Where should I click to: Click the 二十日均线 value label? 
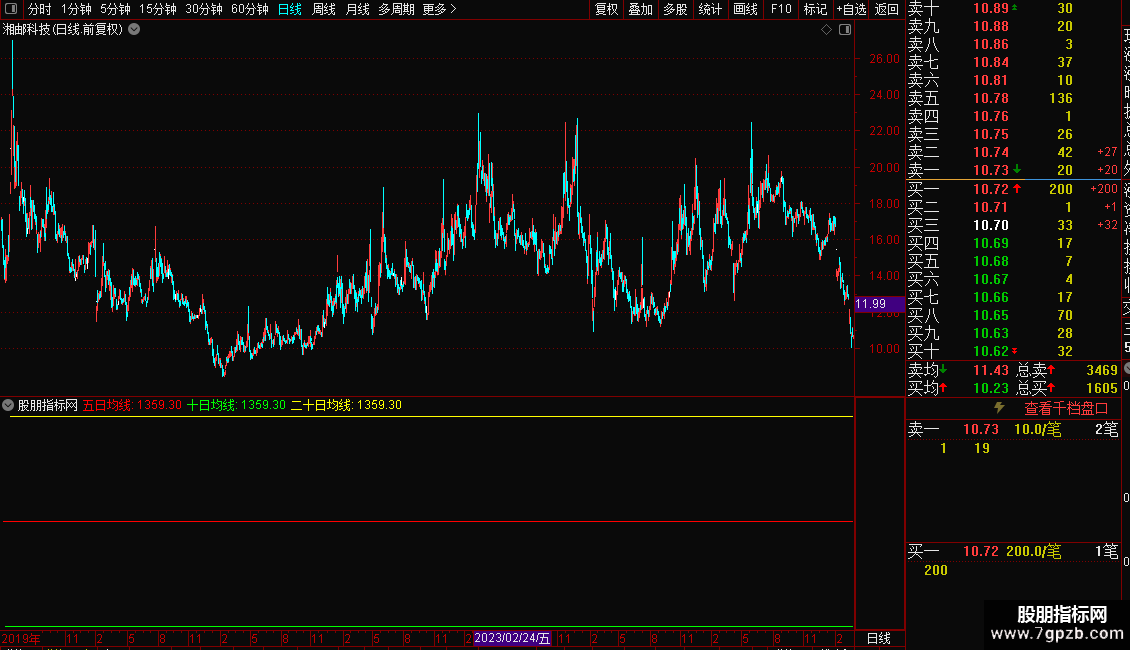(347, 405)
